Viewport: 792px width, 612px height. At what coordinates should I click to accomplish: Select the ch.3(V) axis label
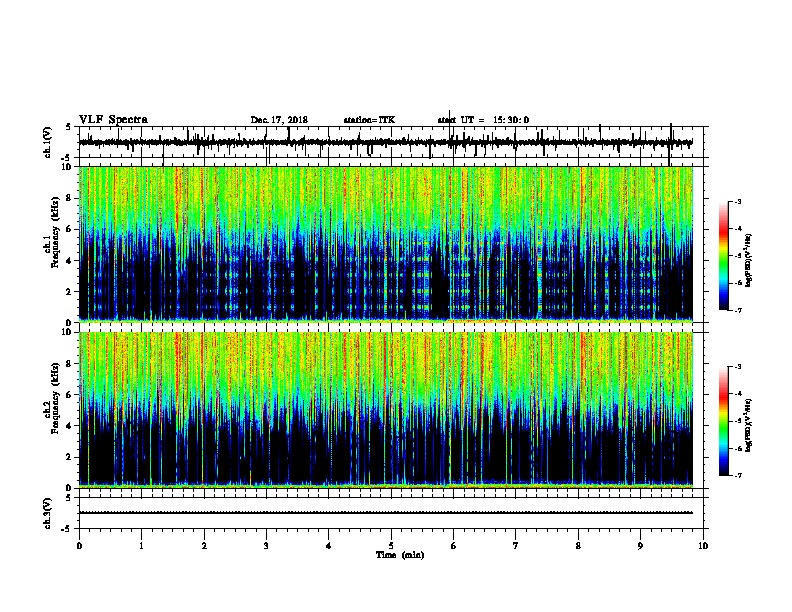[48, 513]
